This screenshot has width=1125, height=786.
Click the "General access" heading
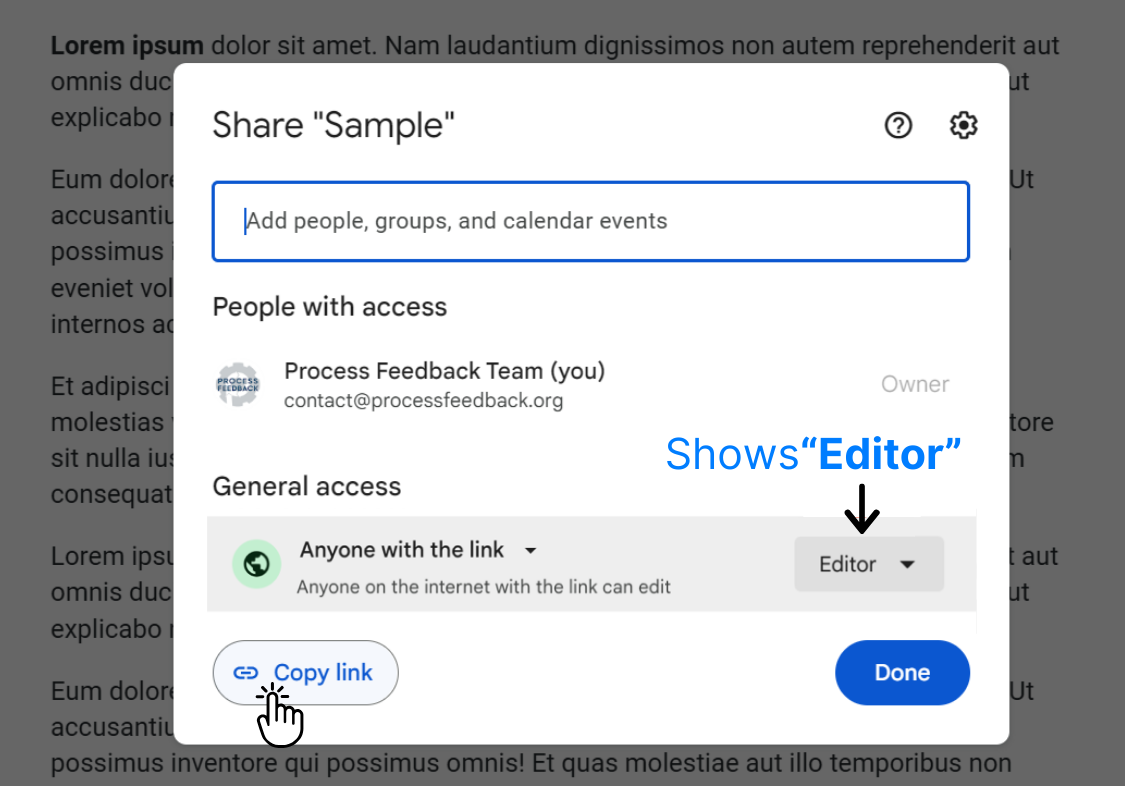(306, 487)
